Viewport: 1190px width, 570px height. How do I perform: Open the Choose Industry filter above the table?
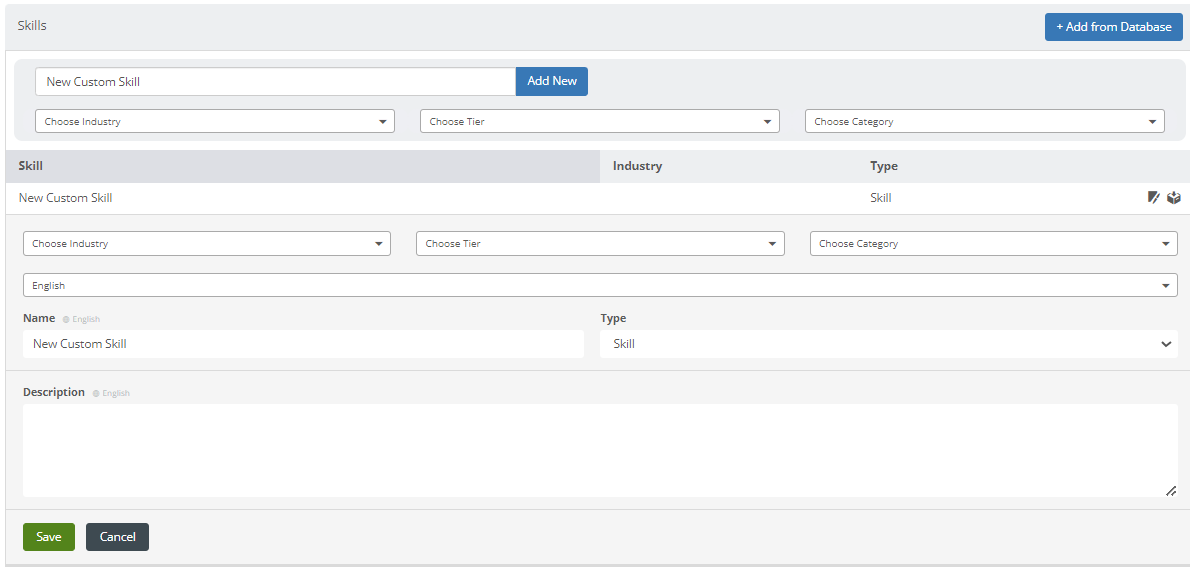pyautogui.click(x=215, y=122)
